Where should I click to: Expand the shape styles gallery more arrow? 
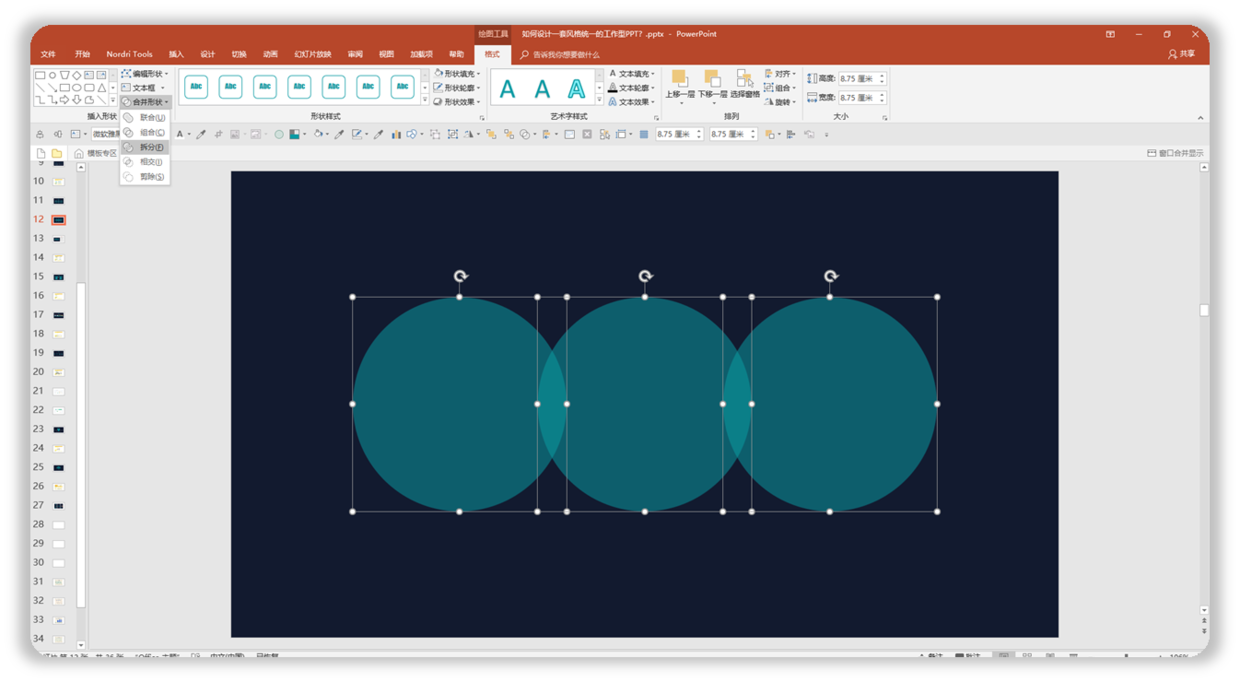(x=425, y=100)
